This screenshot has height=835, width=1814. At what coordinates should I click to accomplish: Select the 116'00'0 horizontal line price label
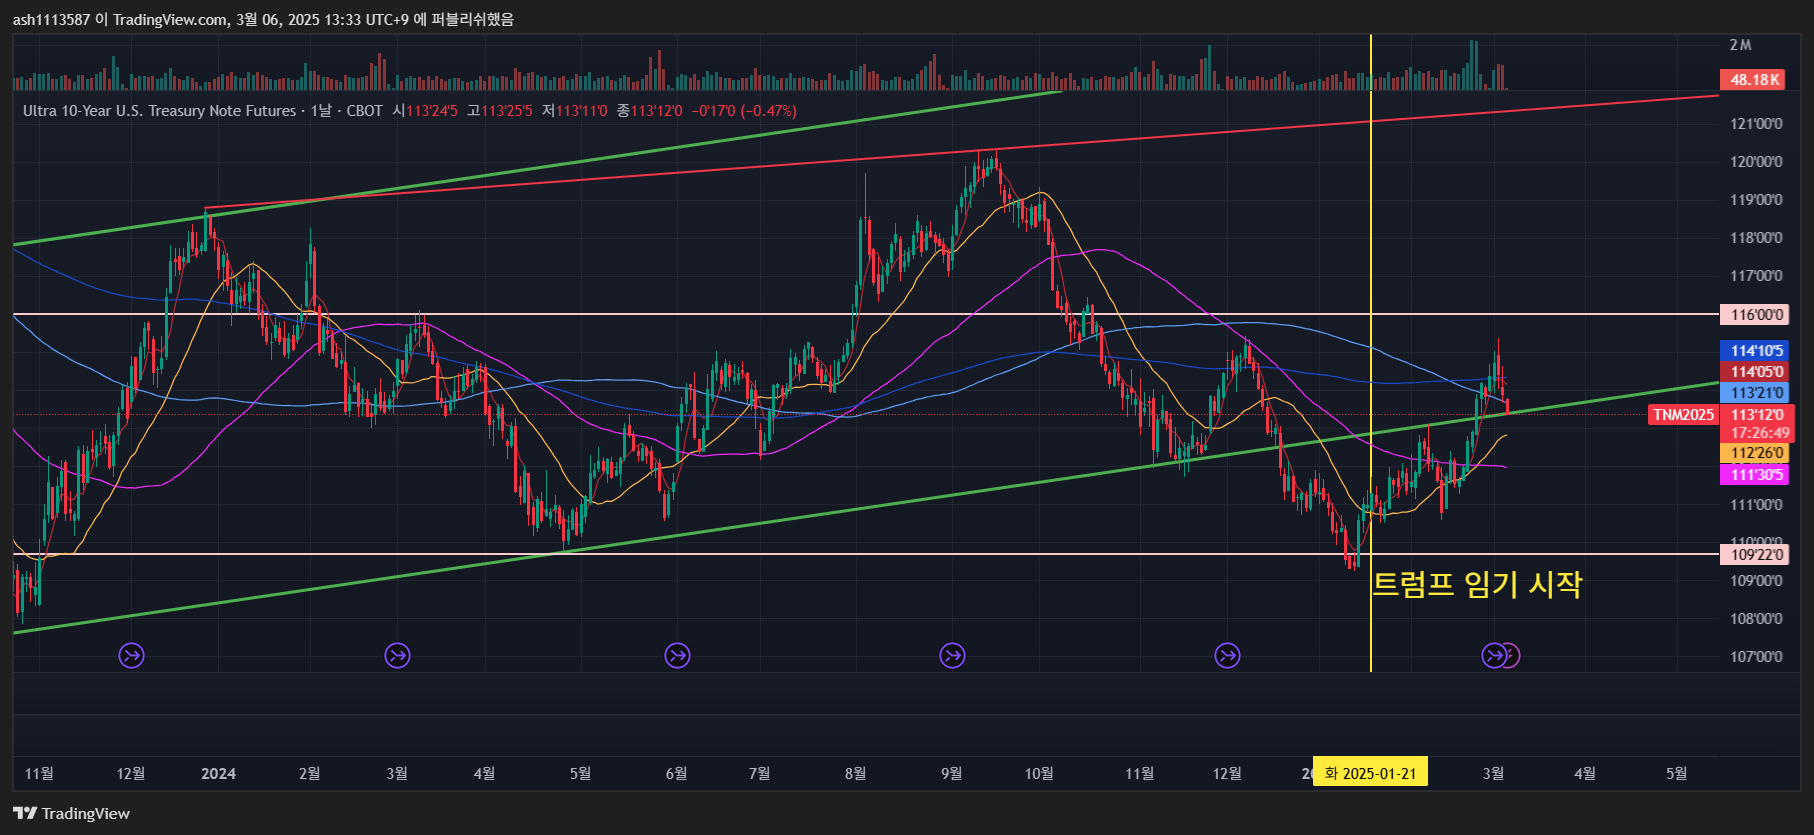point(1756,315)
